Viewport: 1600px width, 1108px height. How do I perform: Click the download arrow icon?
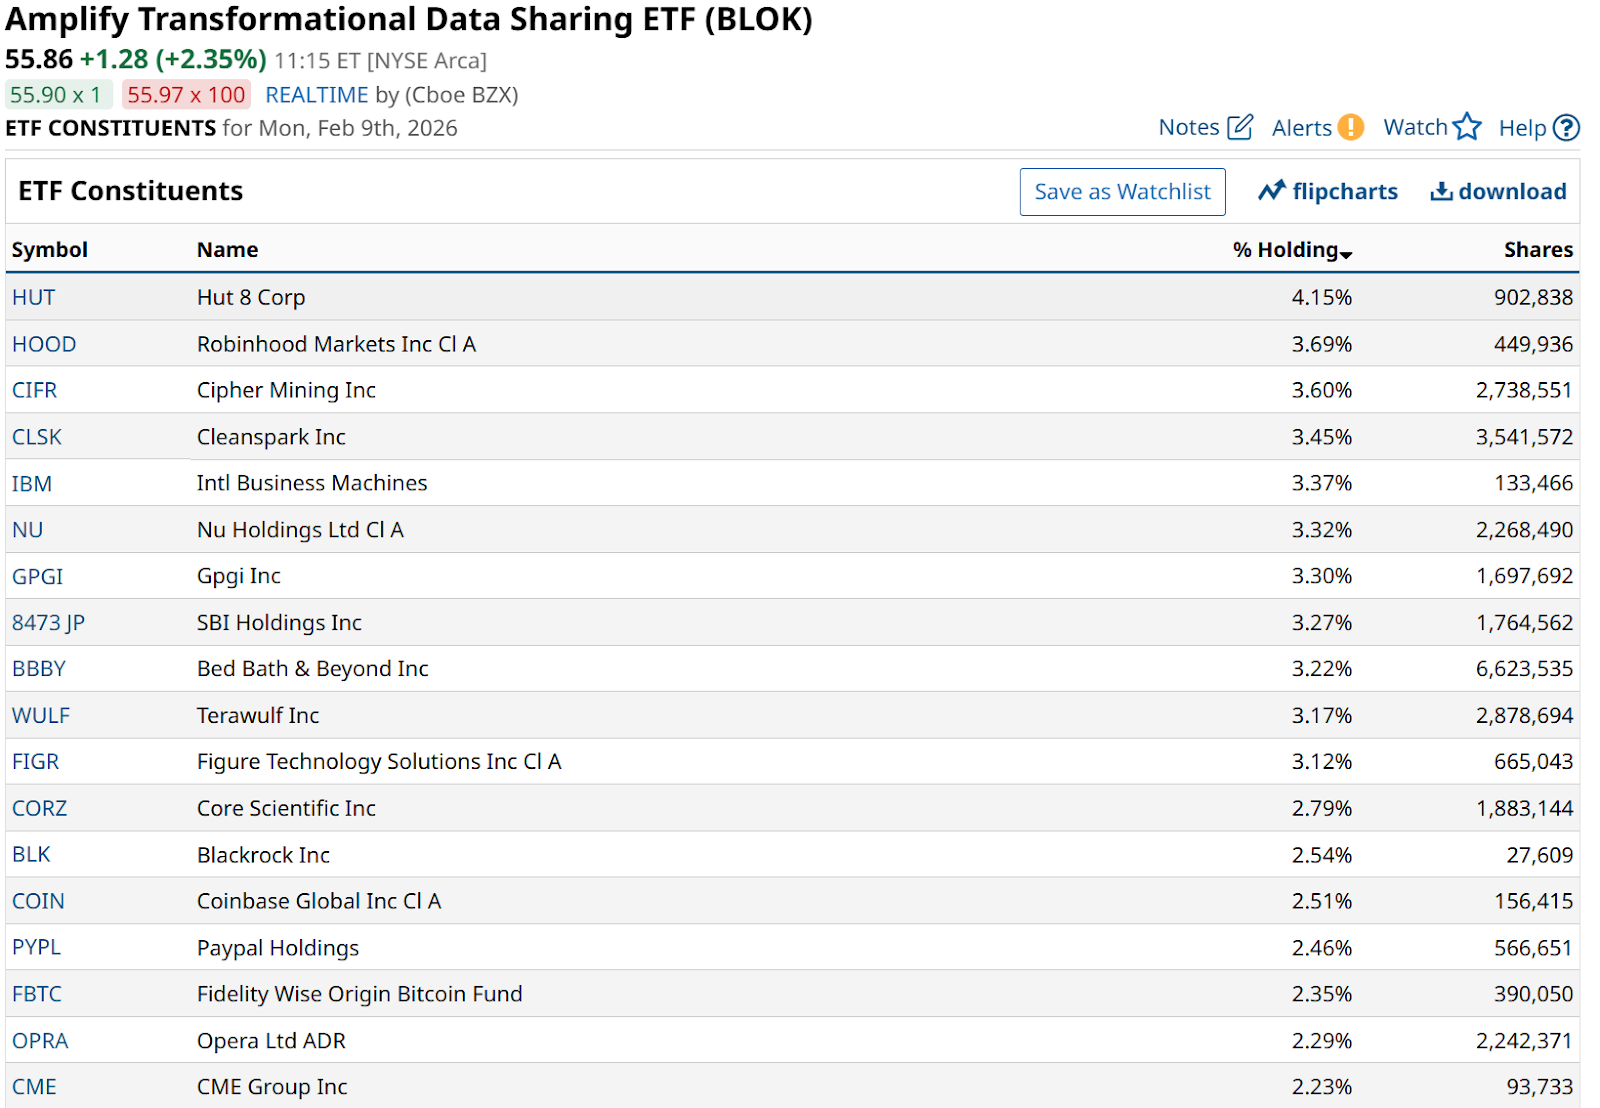[1441, 191]
